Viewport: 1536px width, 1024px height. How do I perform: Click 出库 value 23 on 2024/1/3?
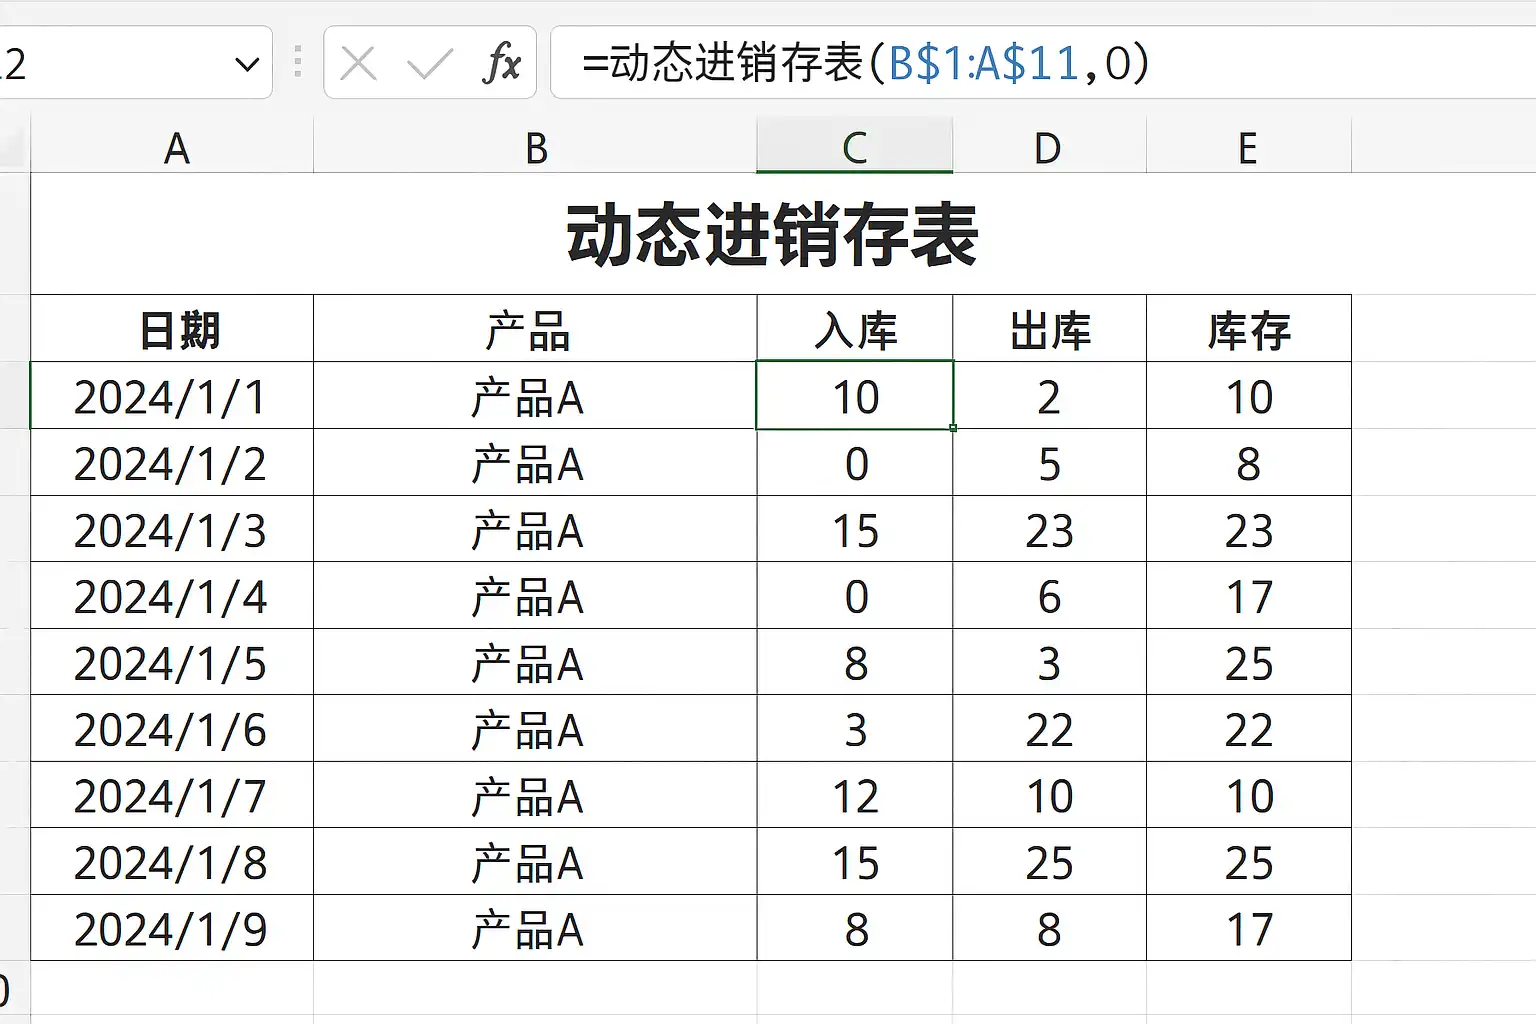coord(1049,530)
